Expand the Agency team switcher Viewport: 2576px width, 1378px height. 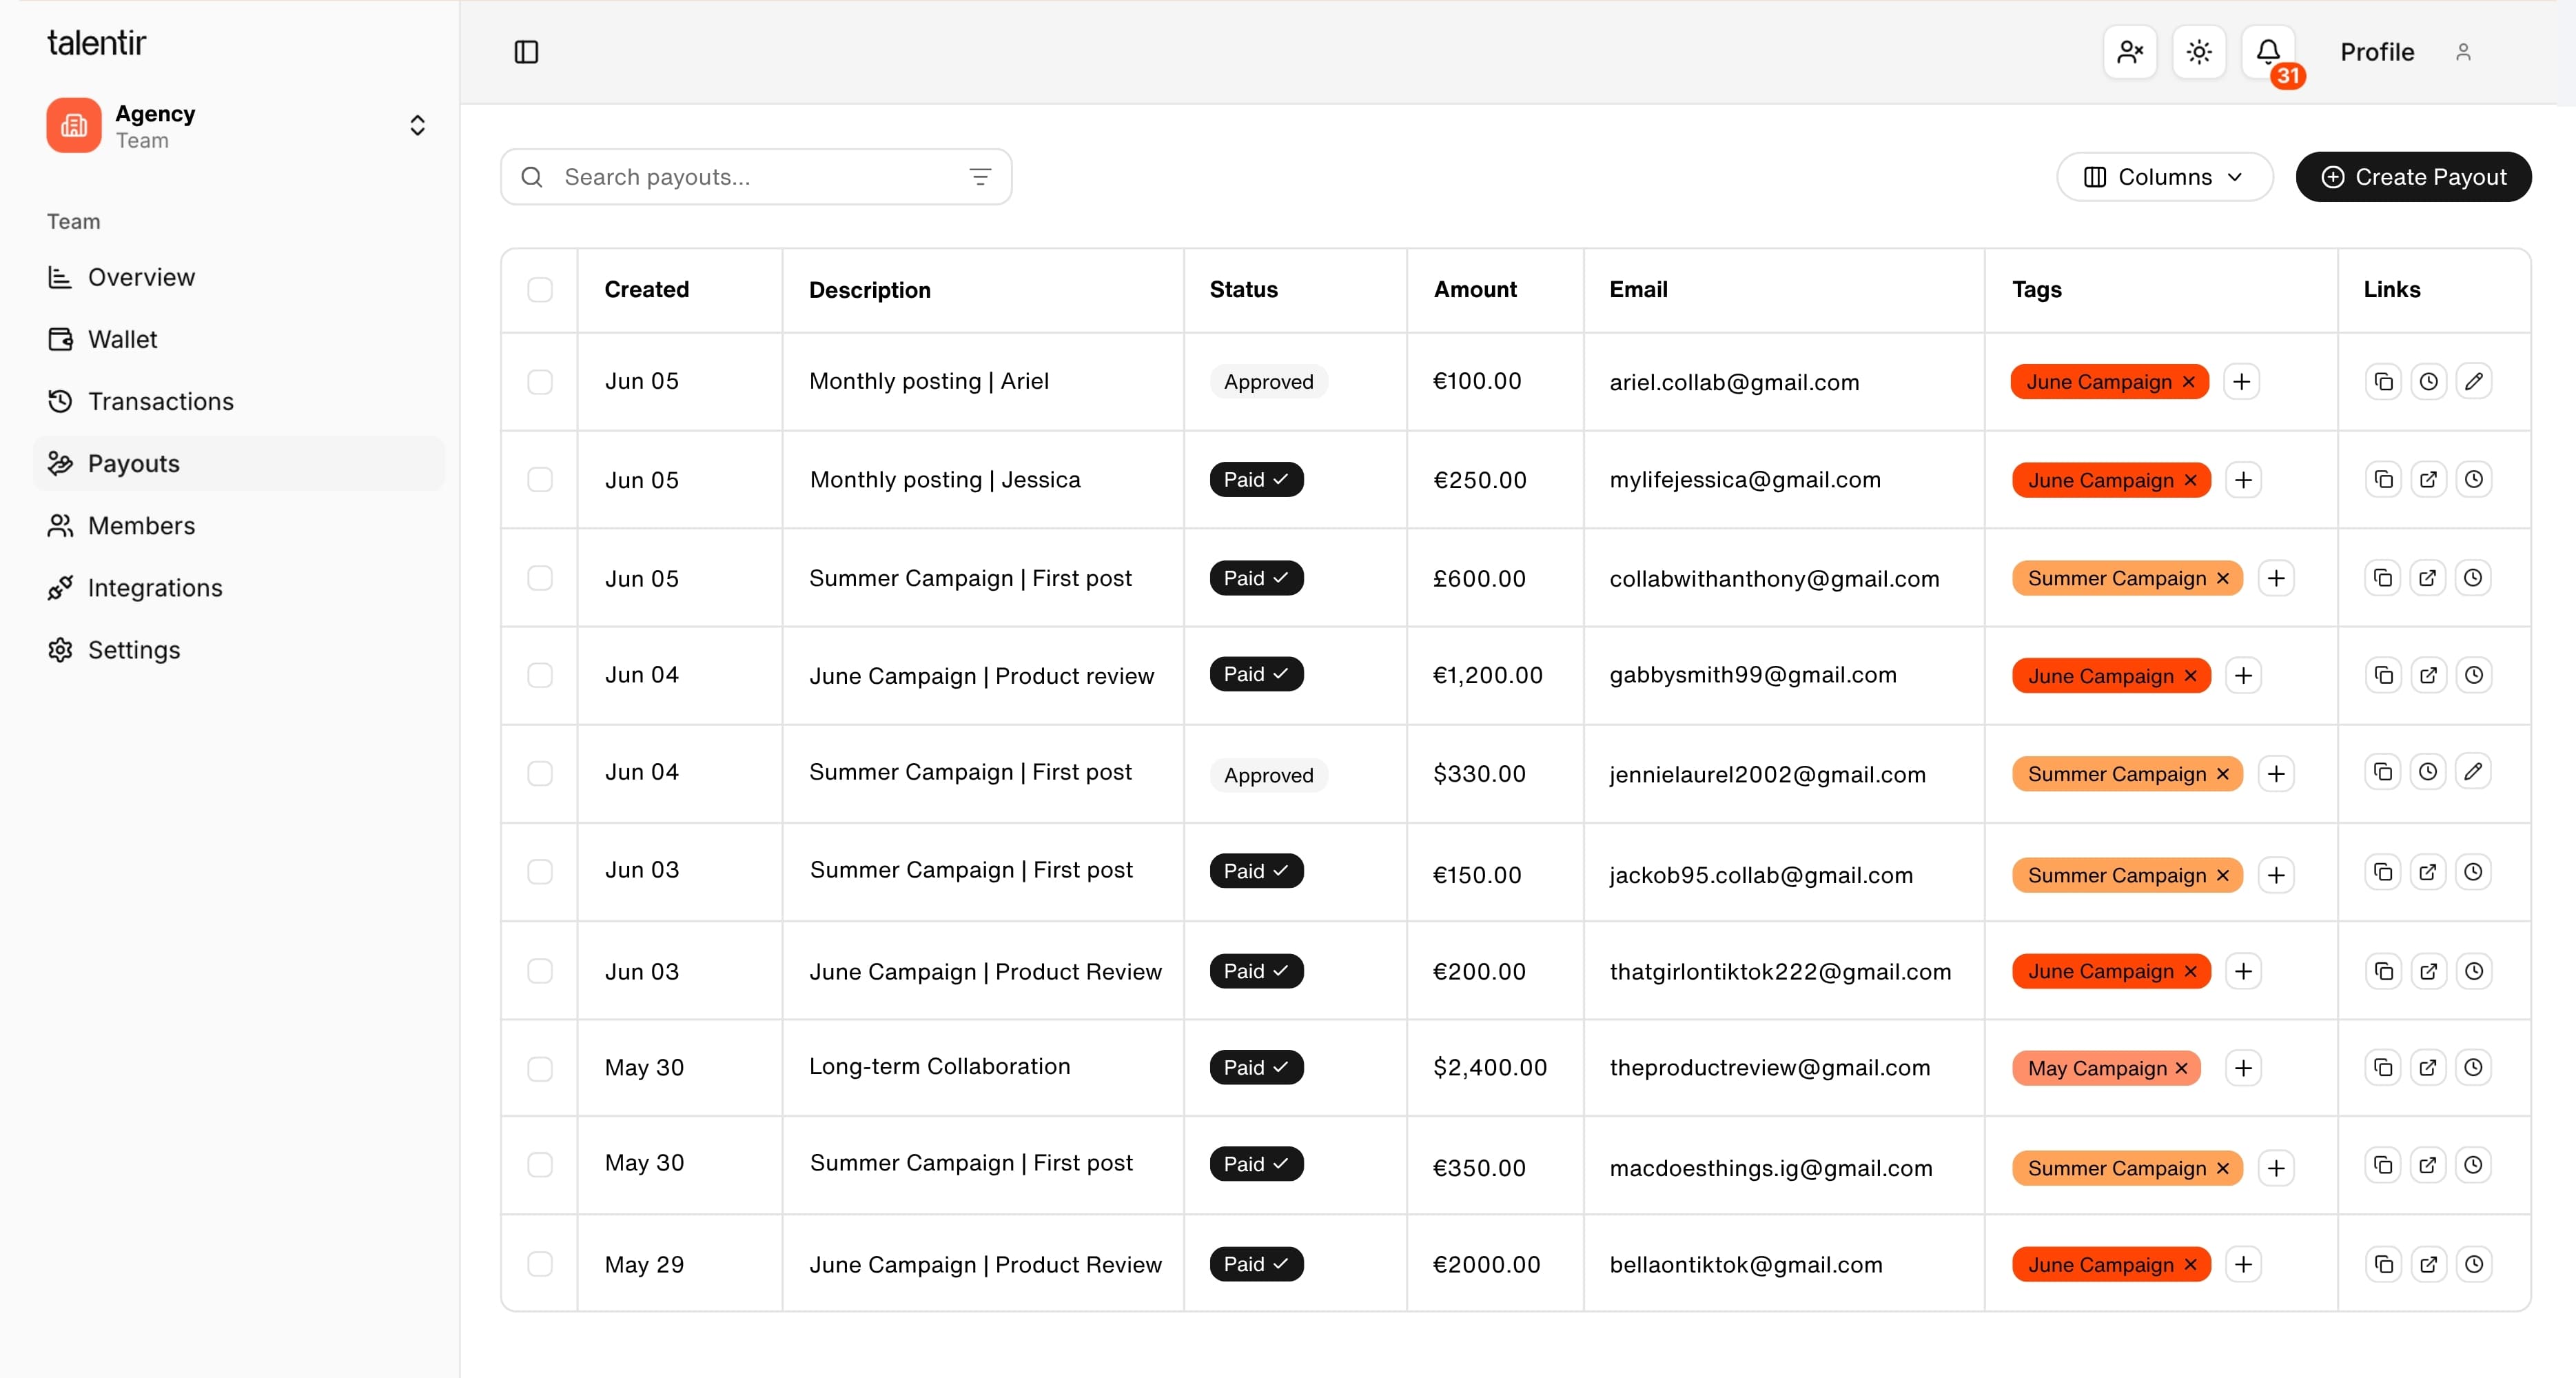[x=418, y=125]
